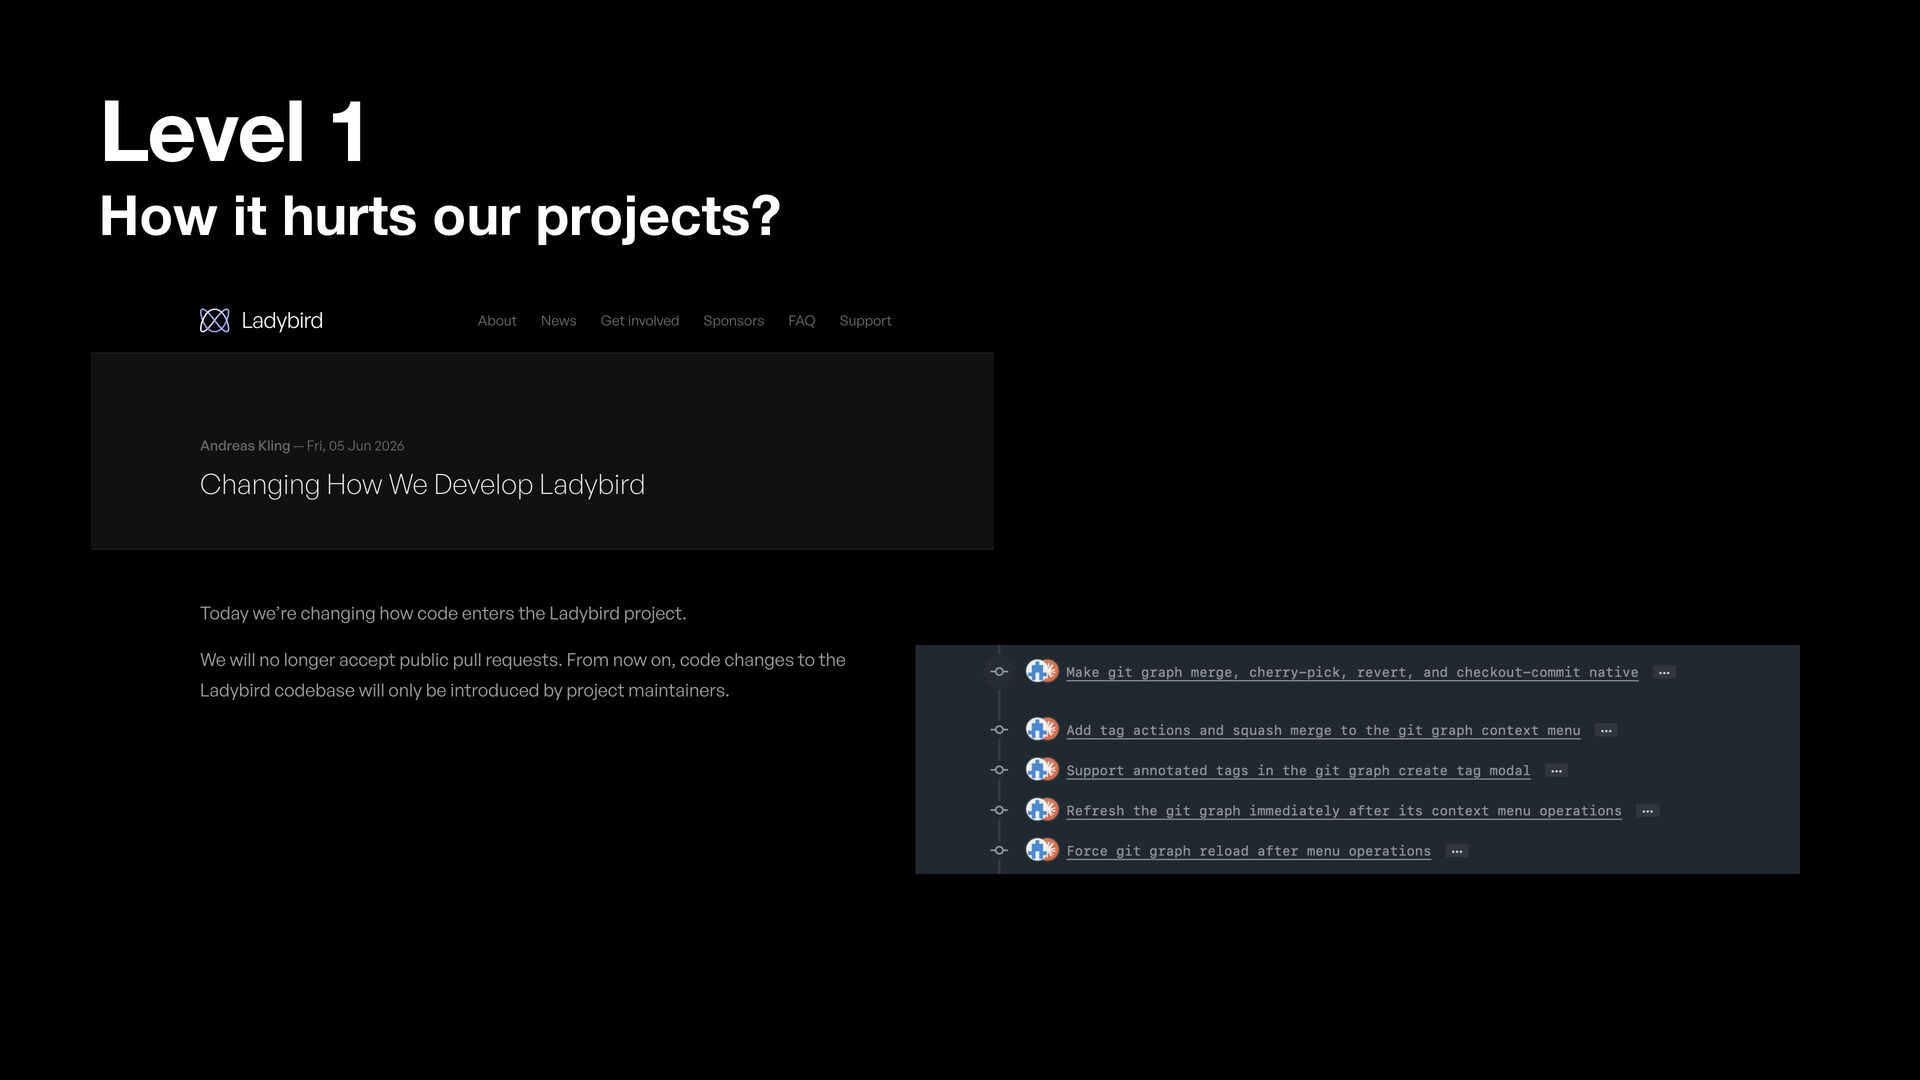The height and width of the screenshot is (1080, 1920).
Task: Click author avatar on 'Force git graph reload' commit
Action: point(1042,850)
